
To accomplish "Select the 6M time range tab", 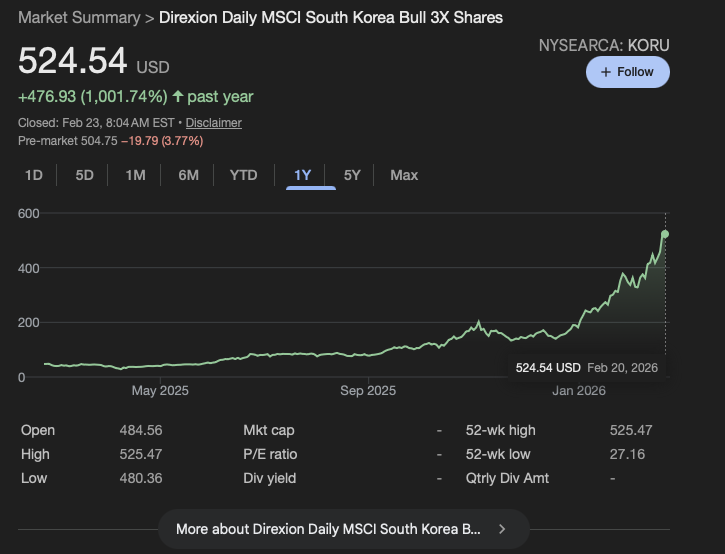I will (189, 175).
